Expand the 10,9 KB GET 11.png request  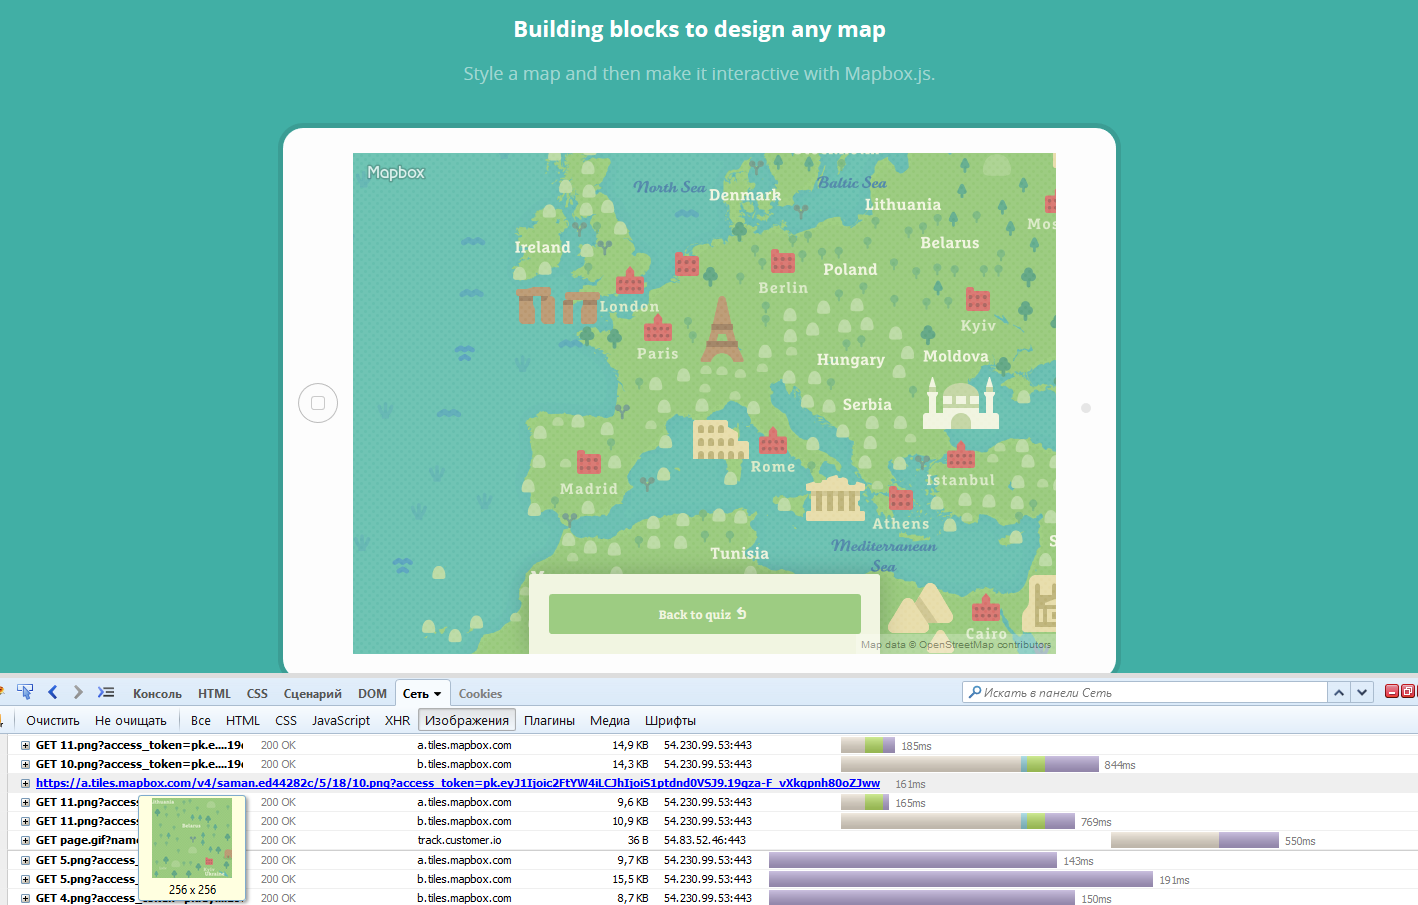[x=26, y=821]
